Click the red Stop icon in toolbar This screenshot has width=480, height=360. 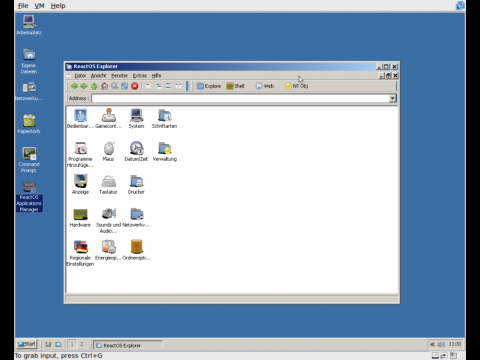(x=135, y=86)
